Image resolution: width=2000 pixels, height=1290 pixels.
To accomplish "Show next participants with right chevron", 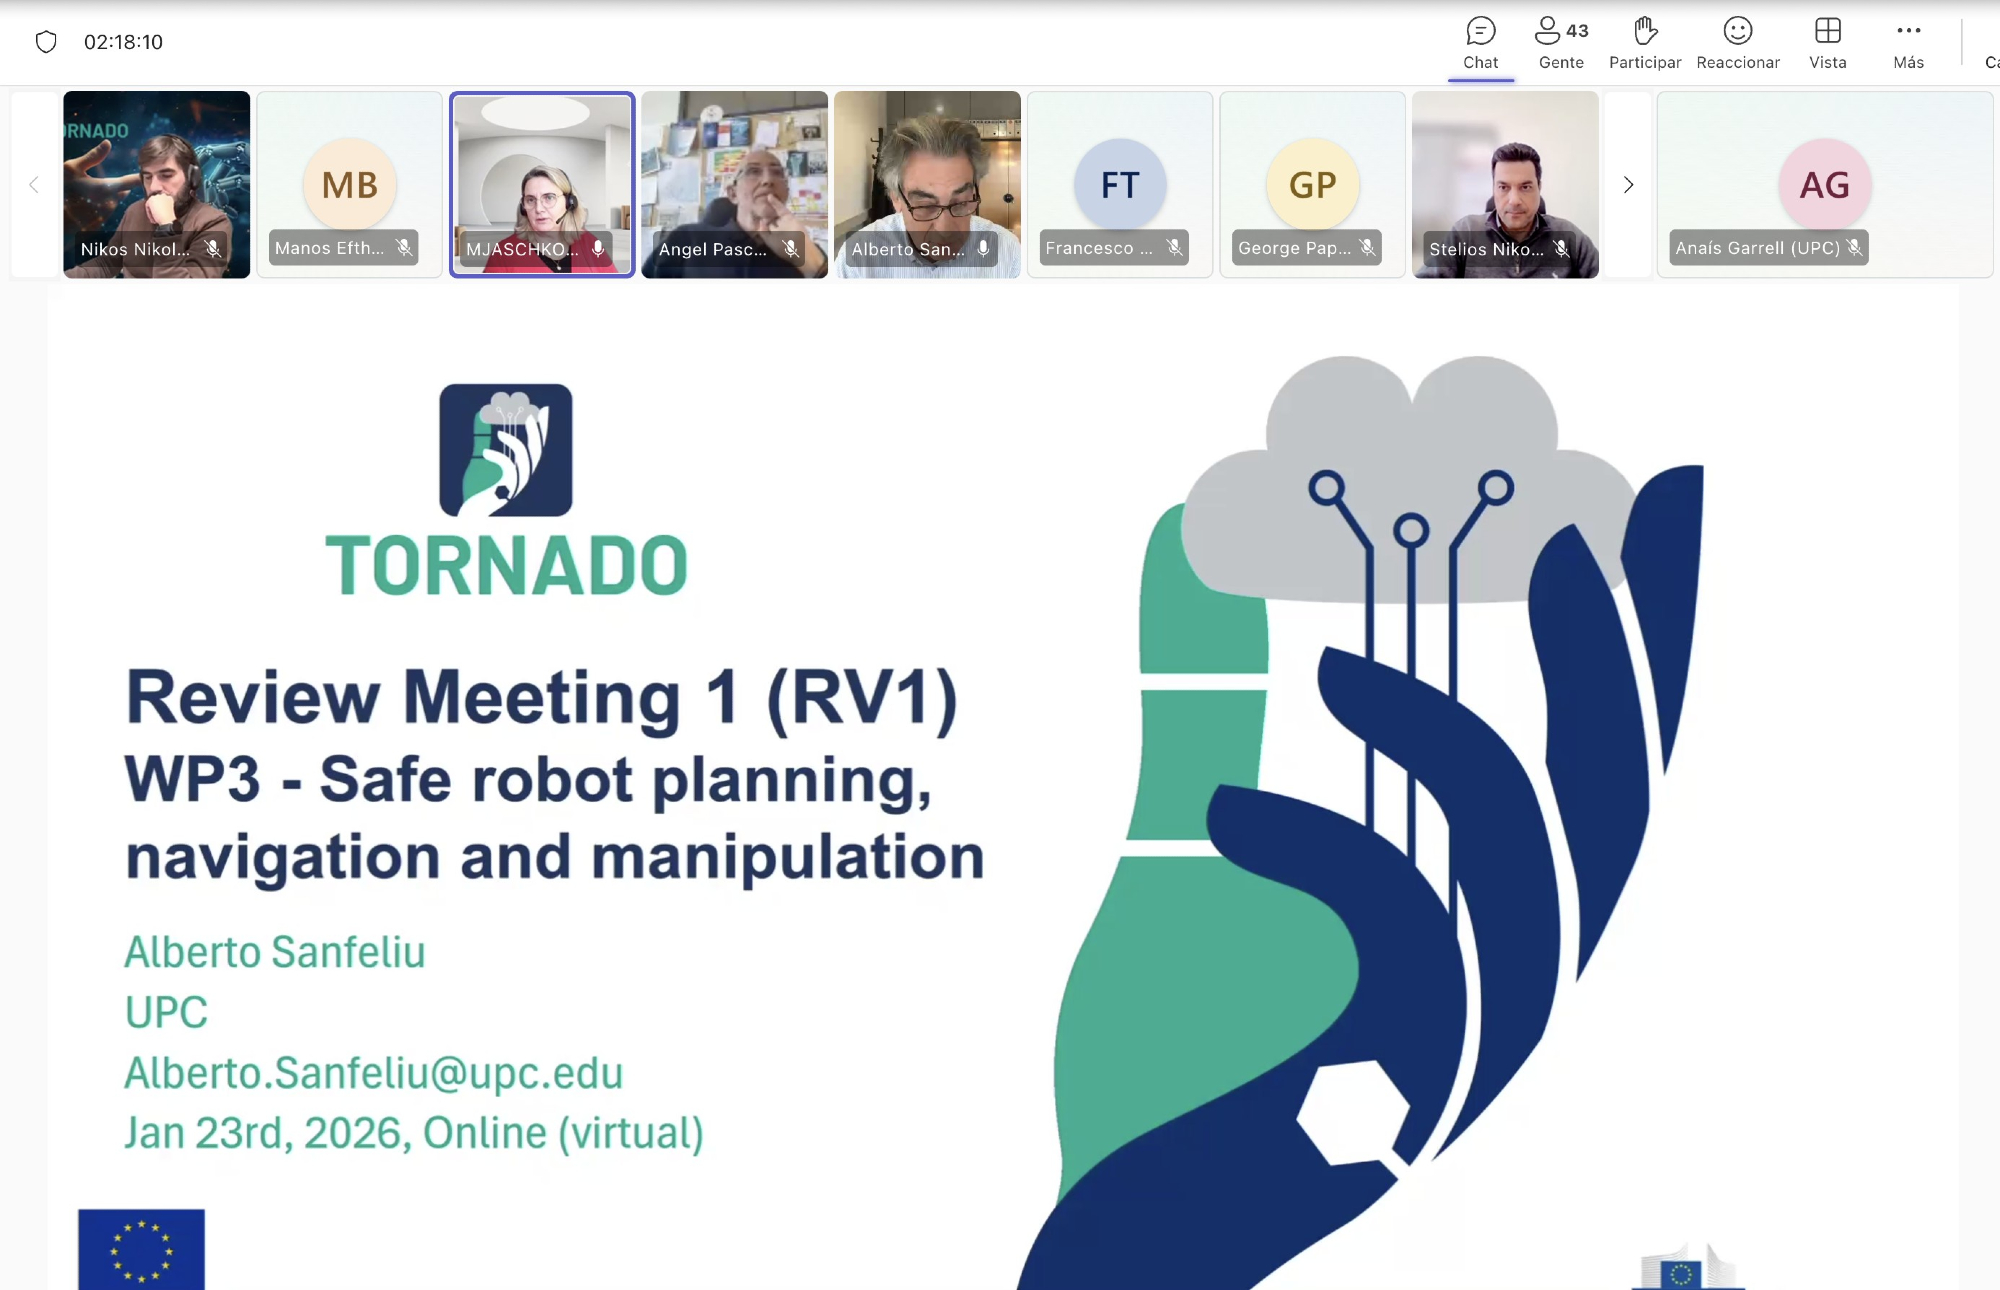I will tap(1628, 185).
